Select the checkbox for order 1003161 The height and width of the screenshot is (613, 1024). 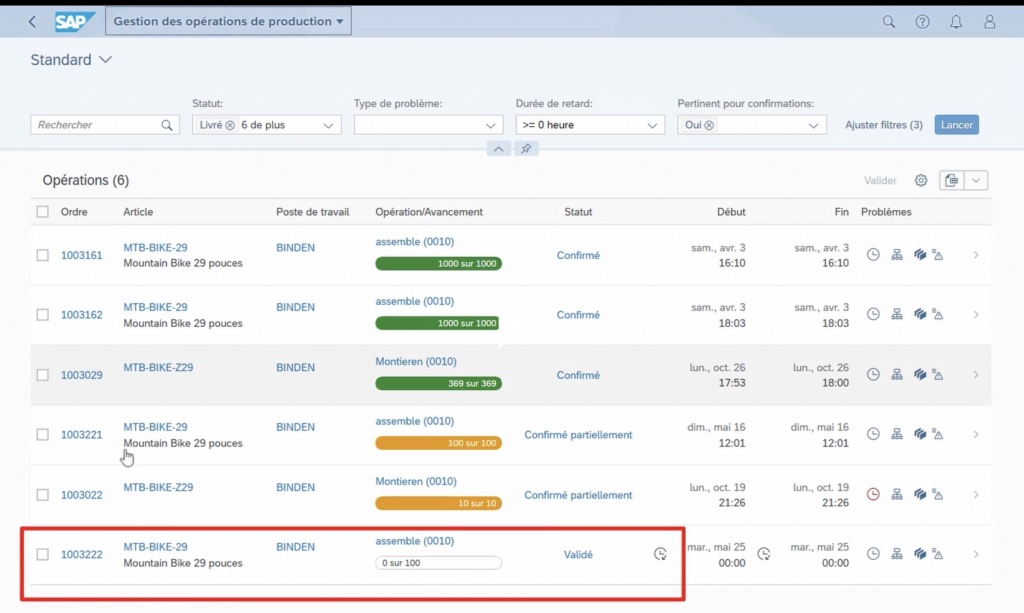click(42, 255)
